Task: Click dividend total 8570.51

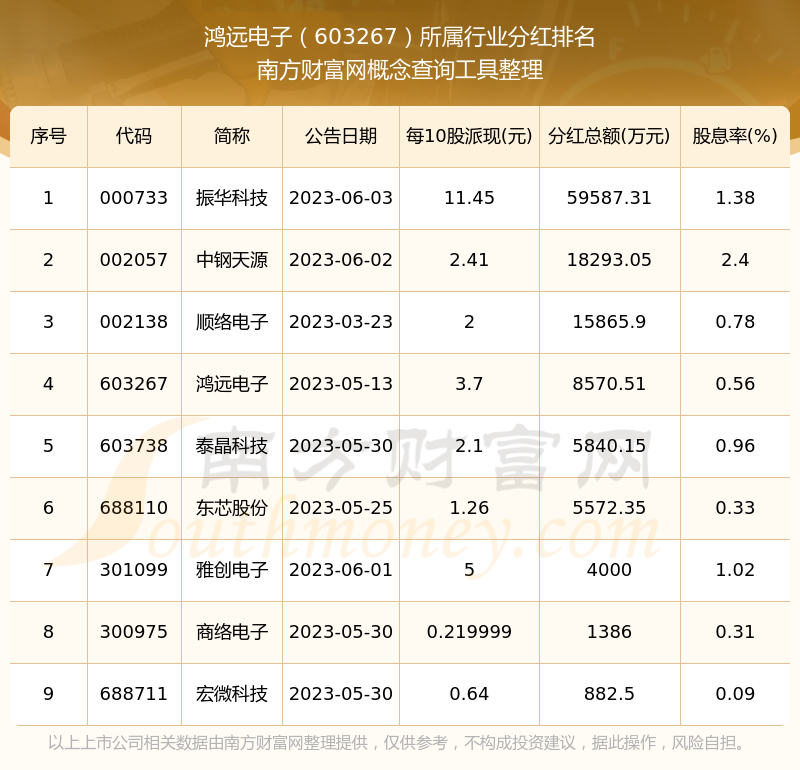Action: pyautogui.click(x=609, y=384)
